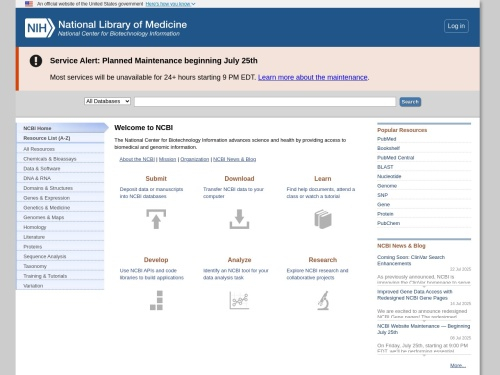Click the Analyze chart icon
The width and height of the screenshot is (500, 375).
239,300
